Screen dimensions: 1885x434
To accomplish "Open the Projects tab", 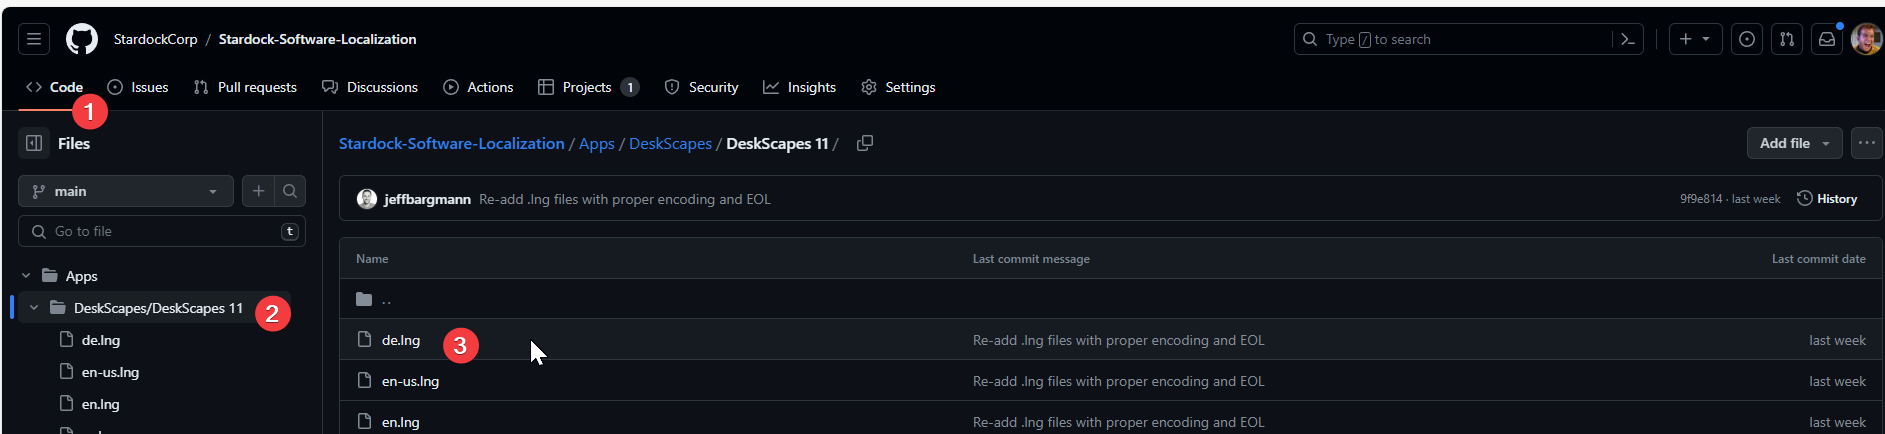I will click(588, 87).
